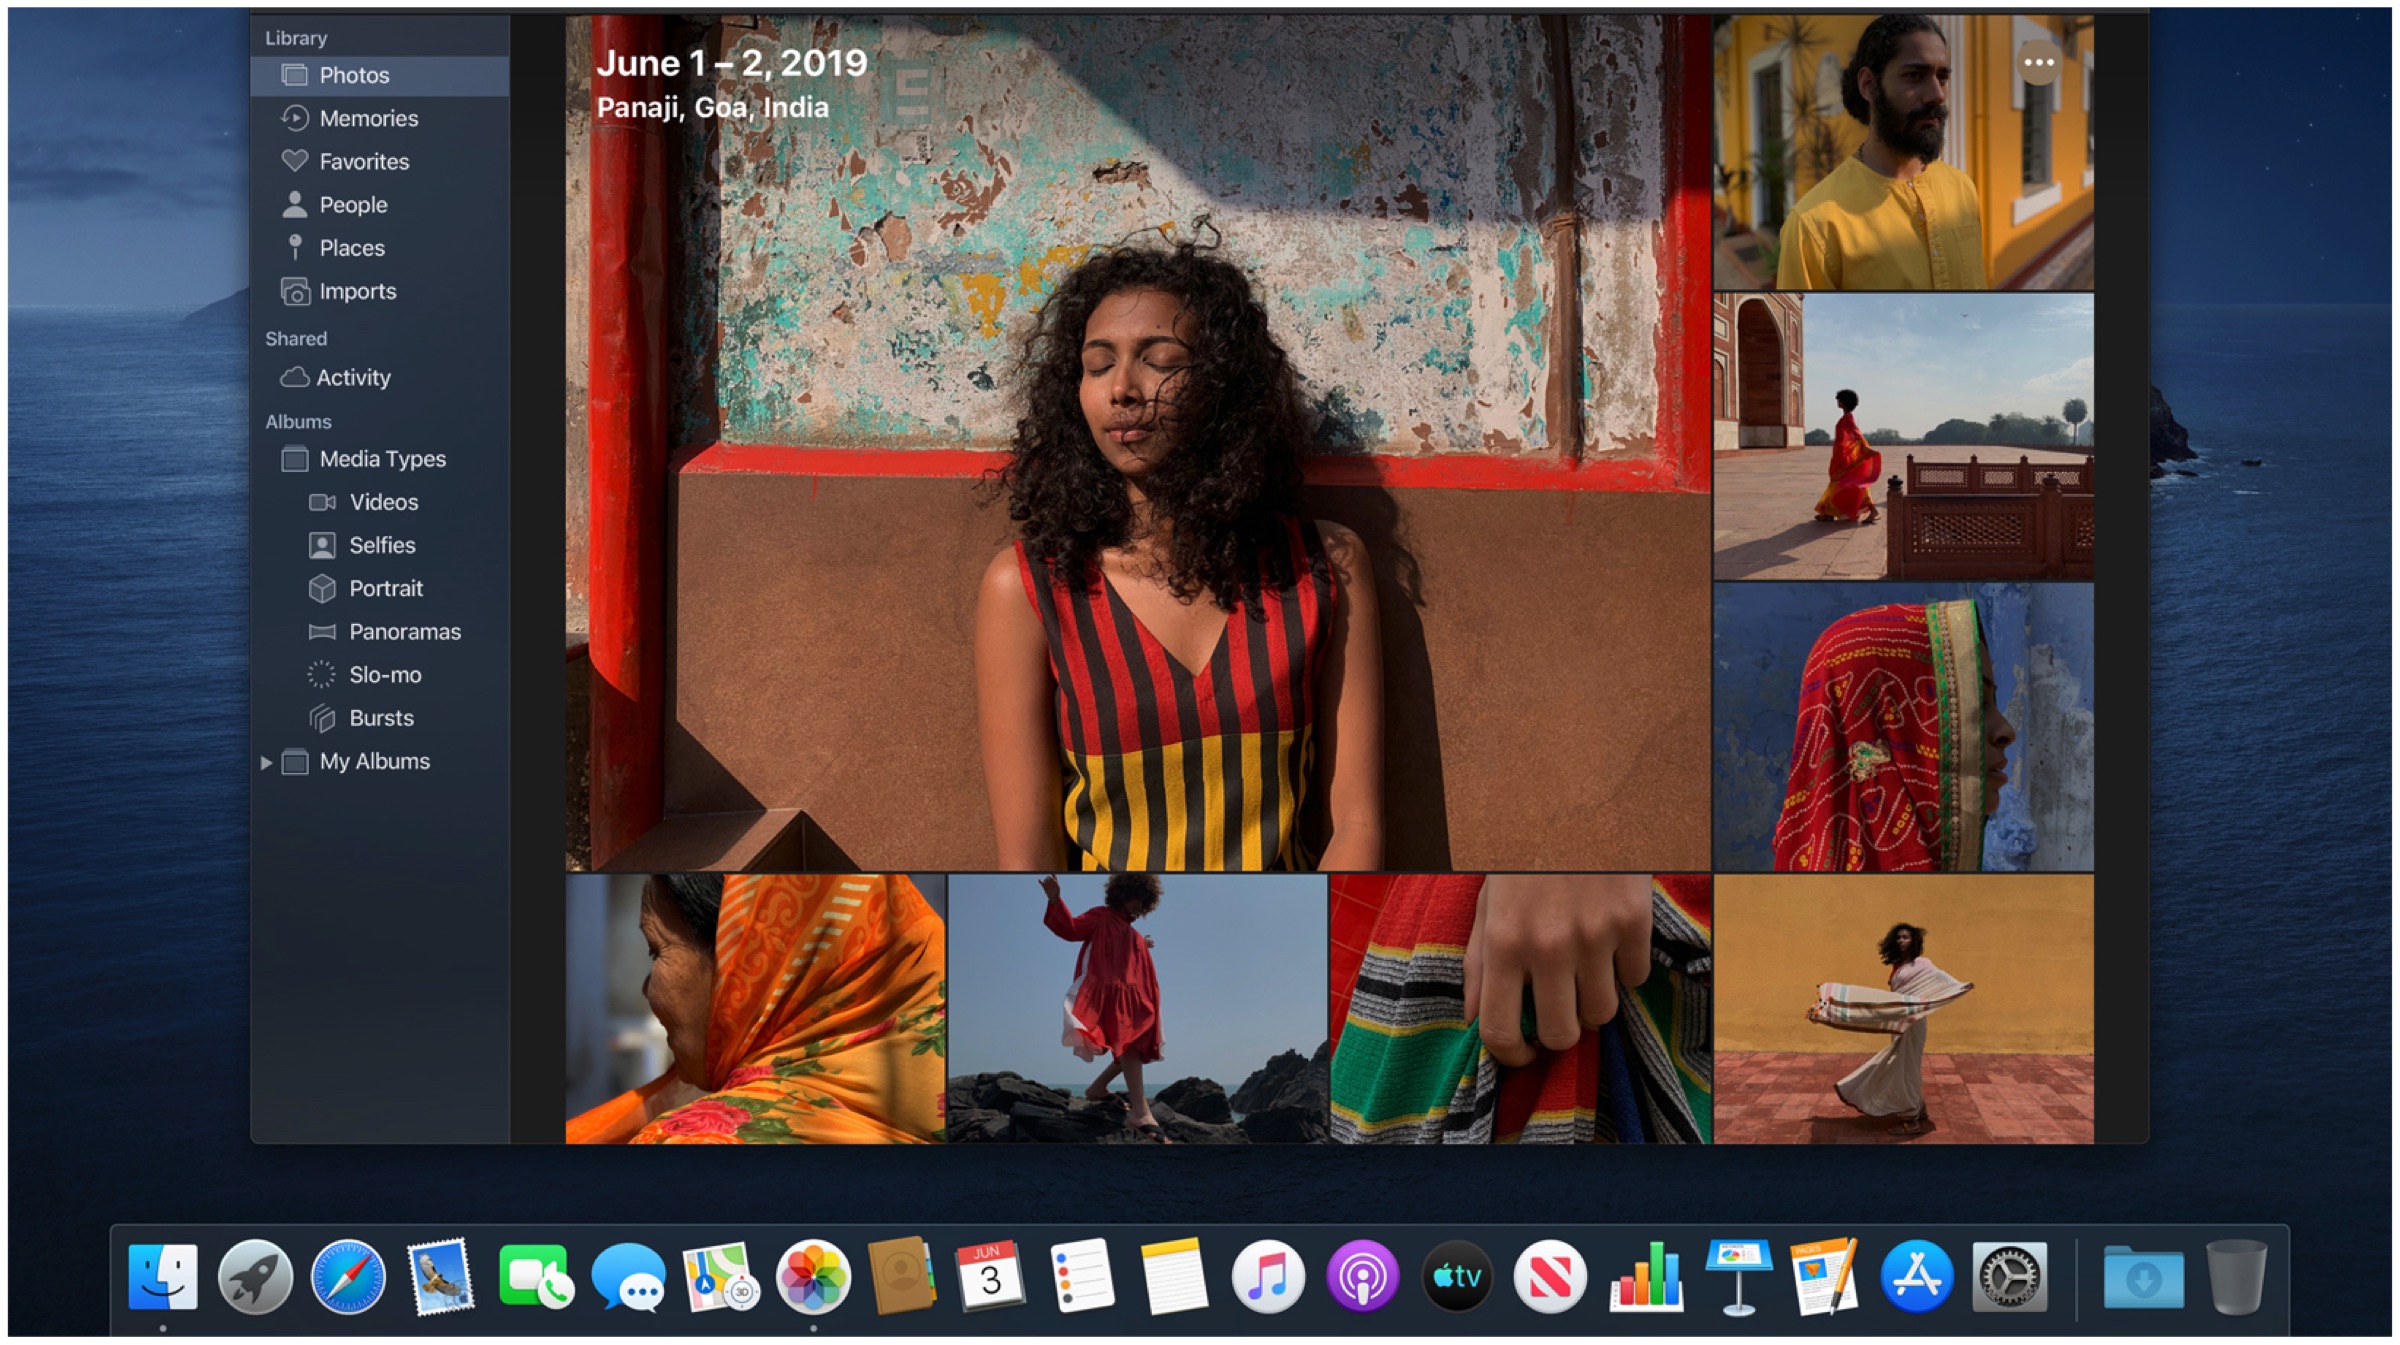Select Panoramas under Media Types

click(x=404, y=632)
